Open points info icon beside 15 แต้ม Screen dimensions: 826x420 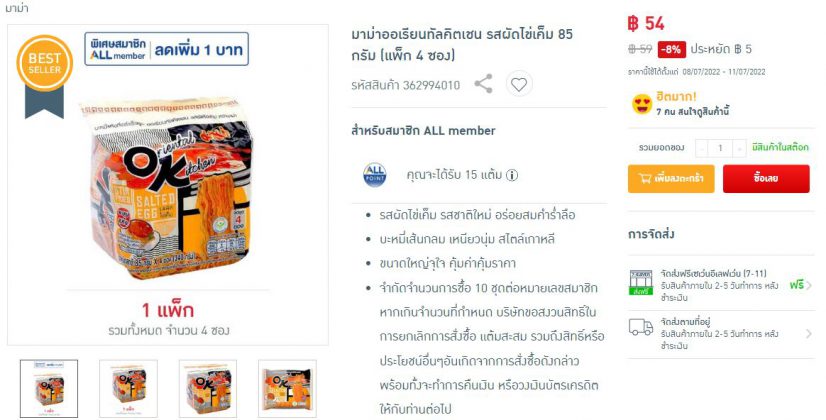click(512, 175)
